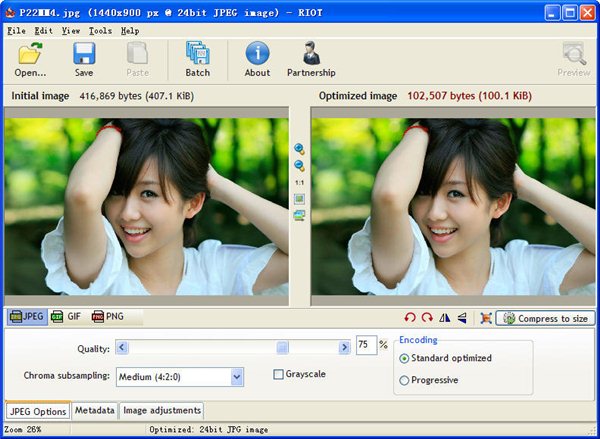Select Progressive encoding option

(405, 380)
